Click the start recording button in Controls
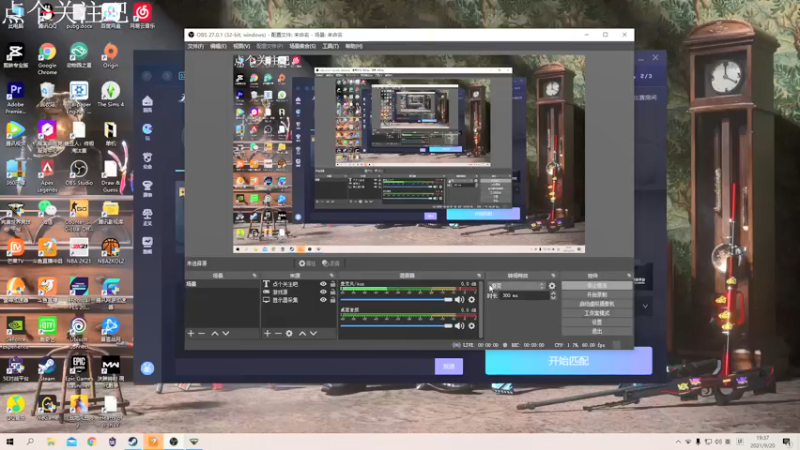 [596, 295]
